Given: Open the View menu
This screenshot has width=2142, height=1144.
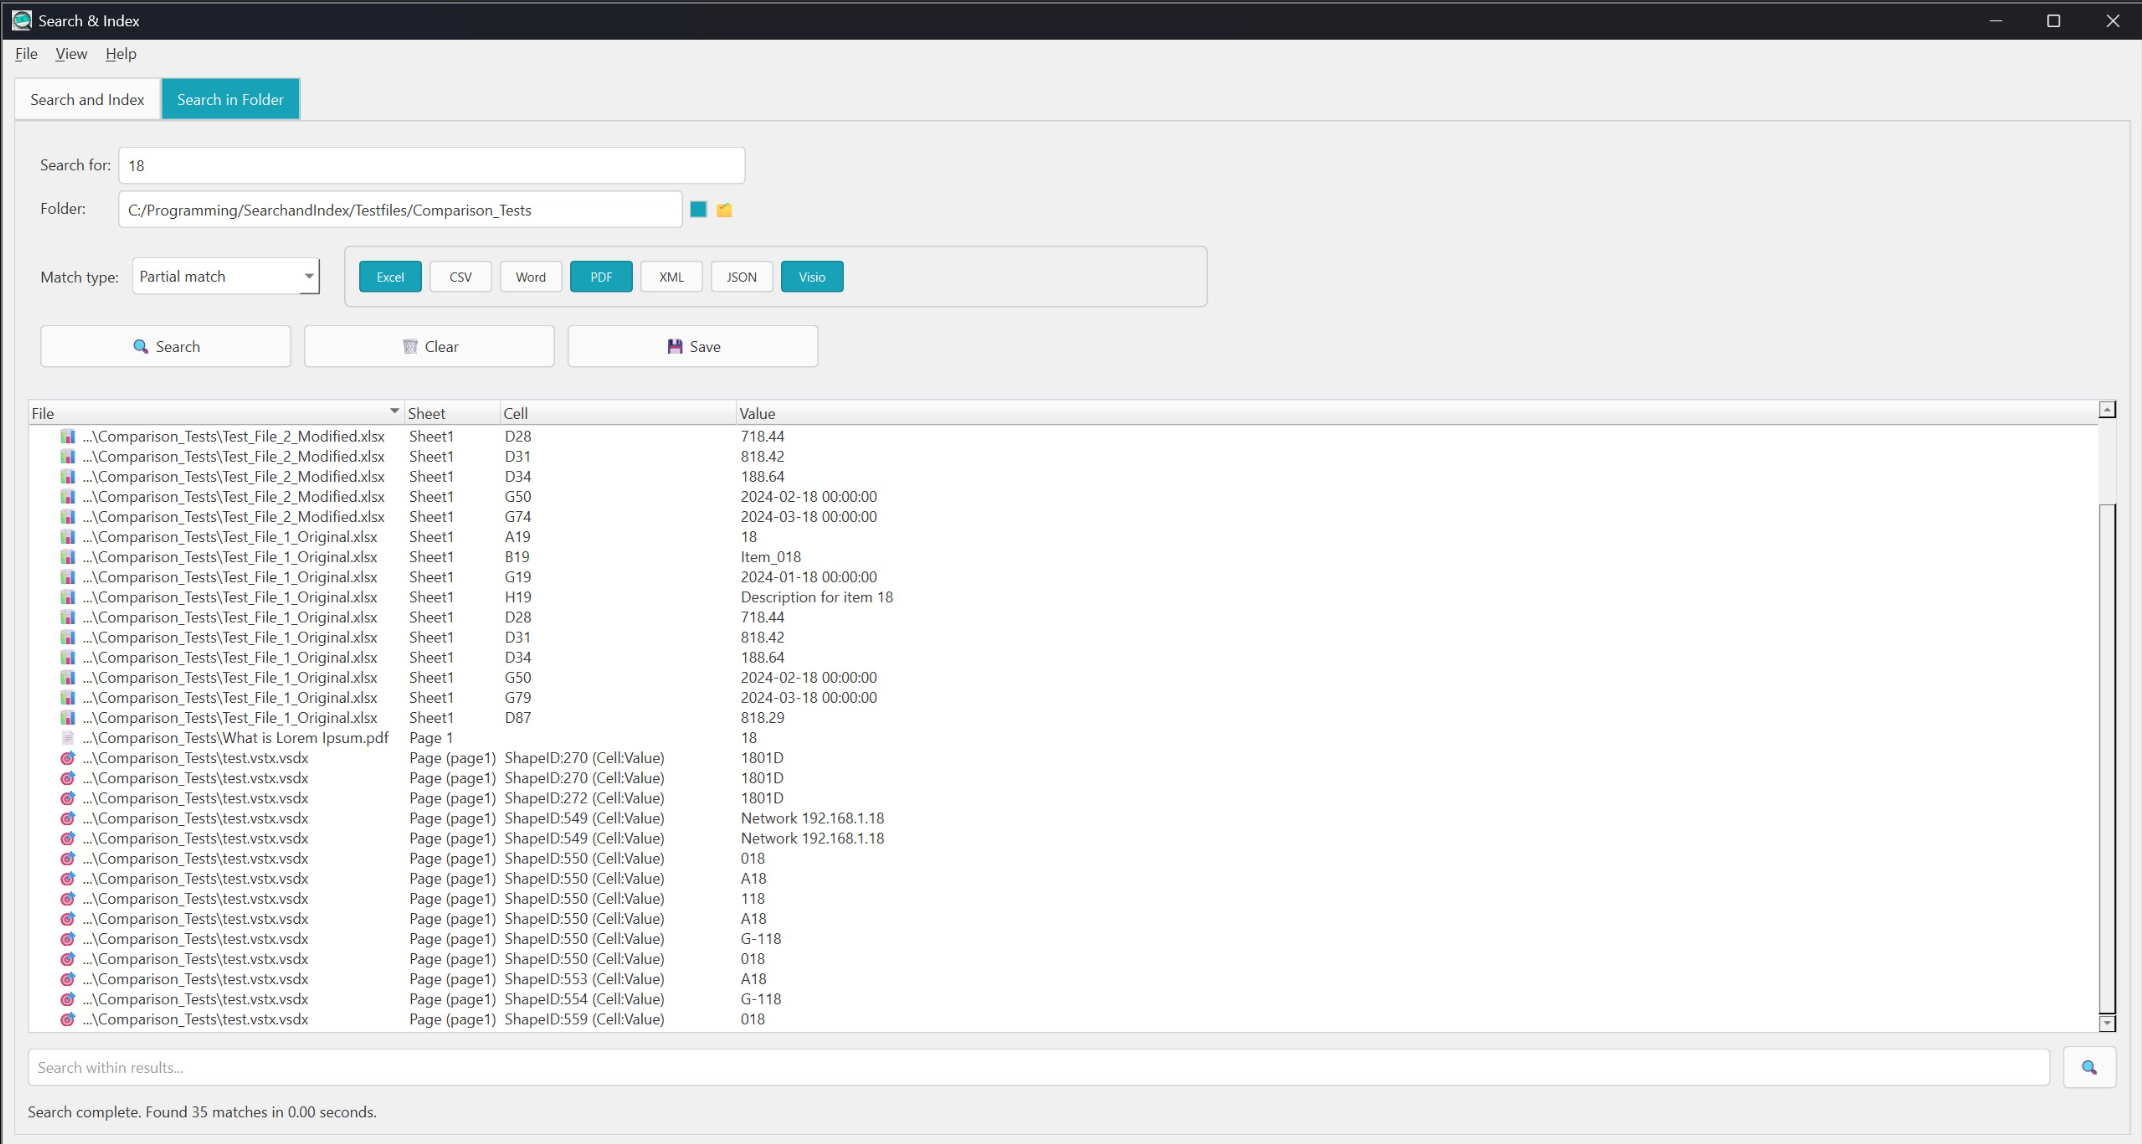Looking at the screenshot, I should 70,54.
